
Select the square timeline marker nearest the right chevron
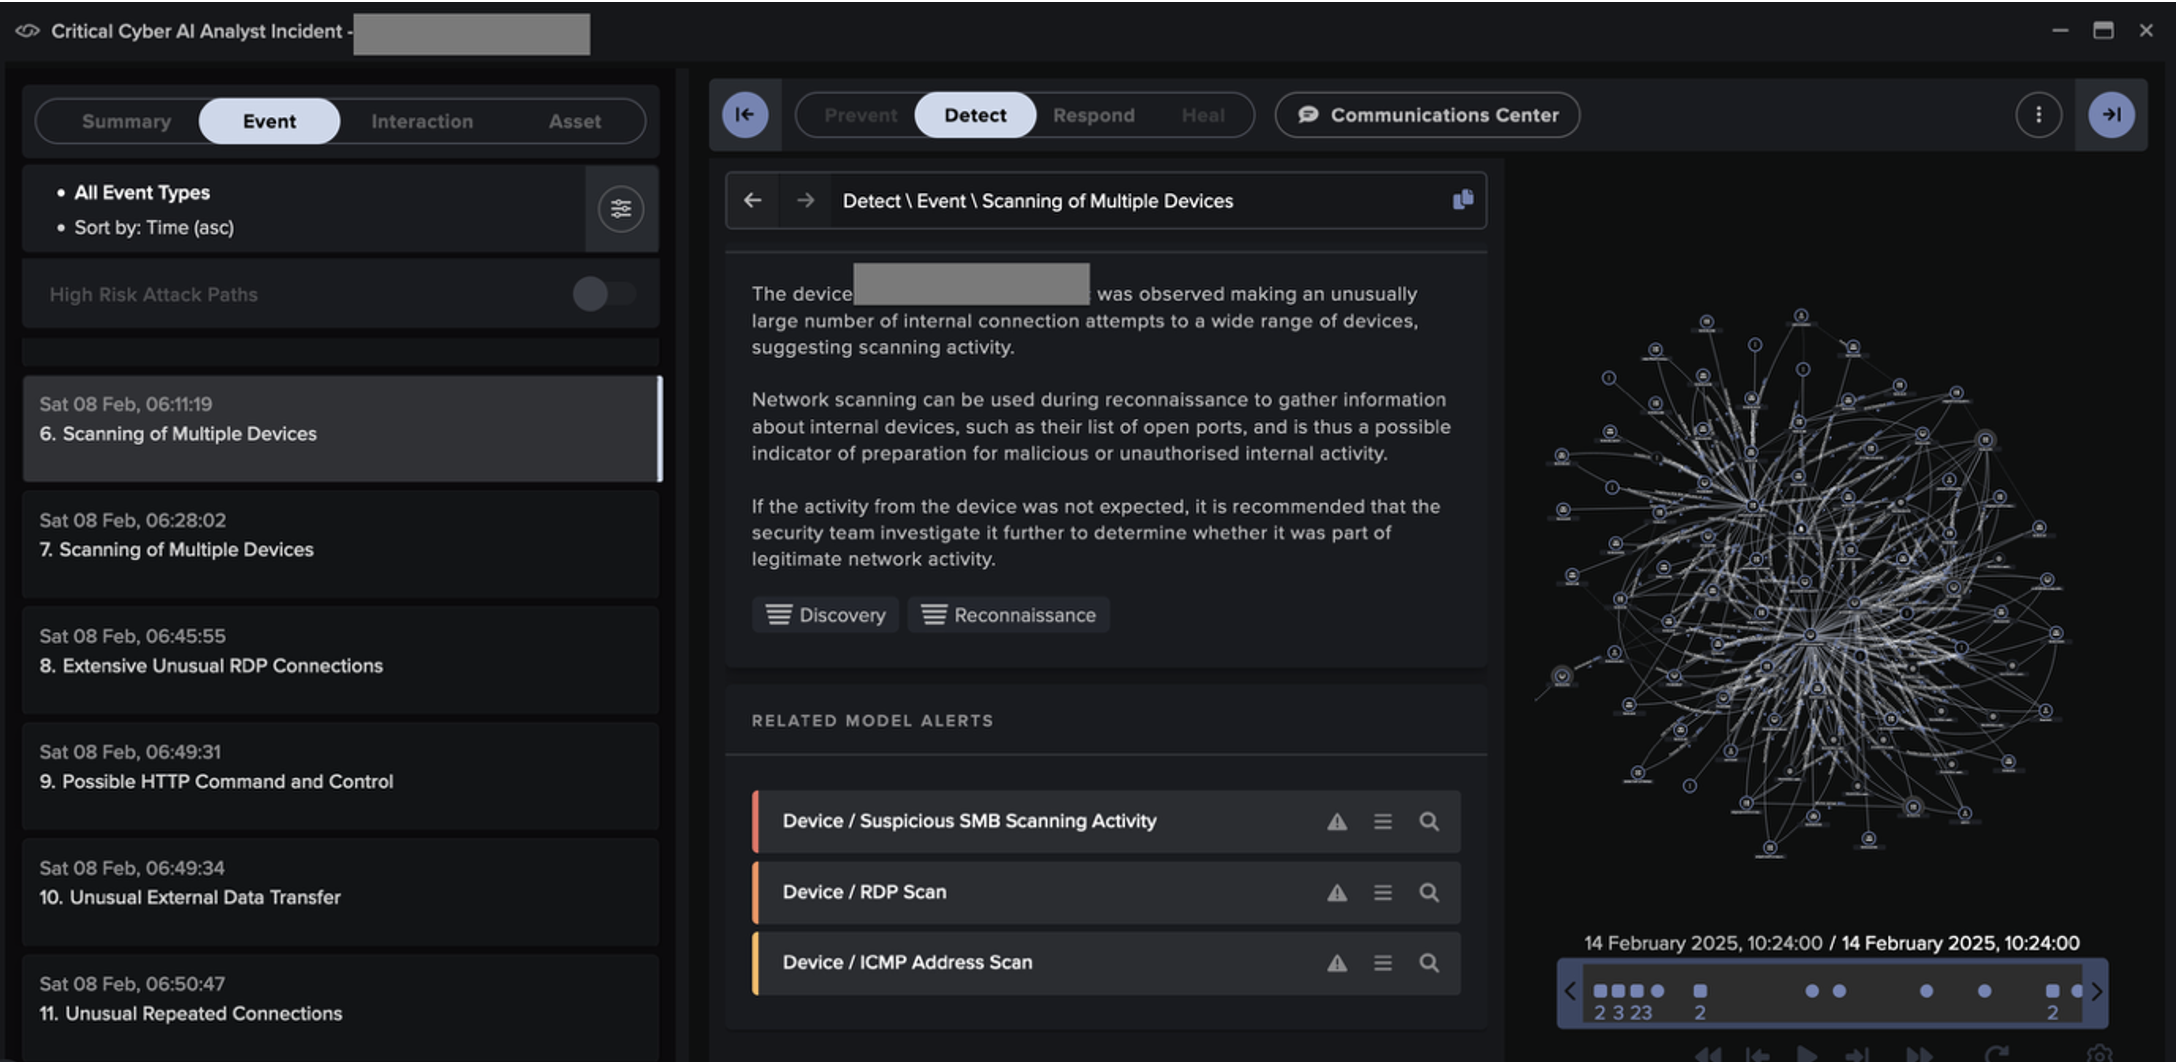pyautogui.click(x=2052, y=990)
